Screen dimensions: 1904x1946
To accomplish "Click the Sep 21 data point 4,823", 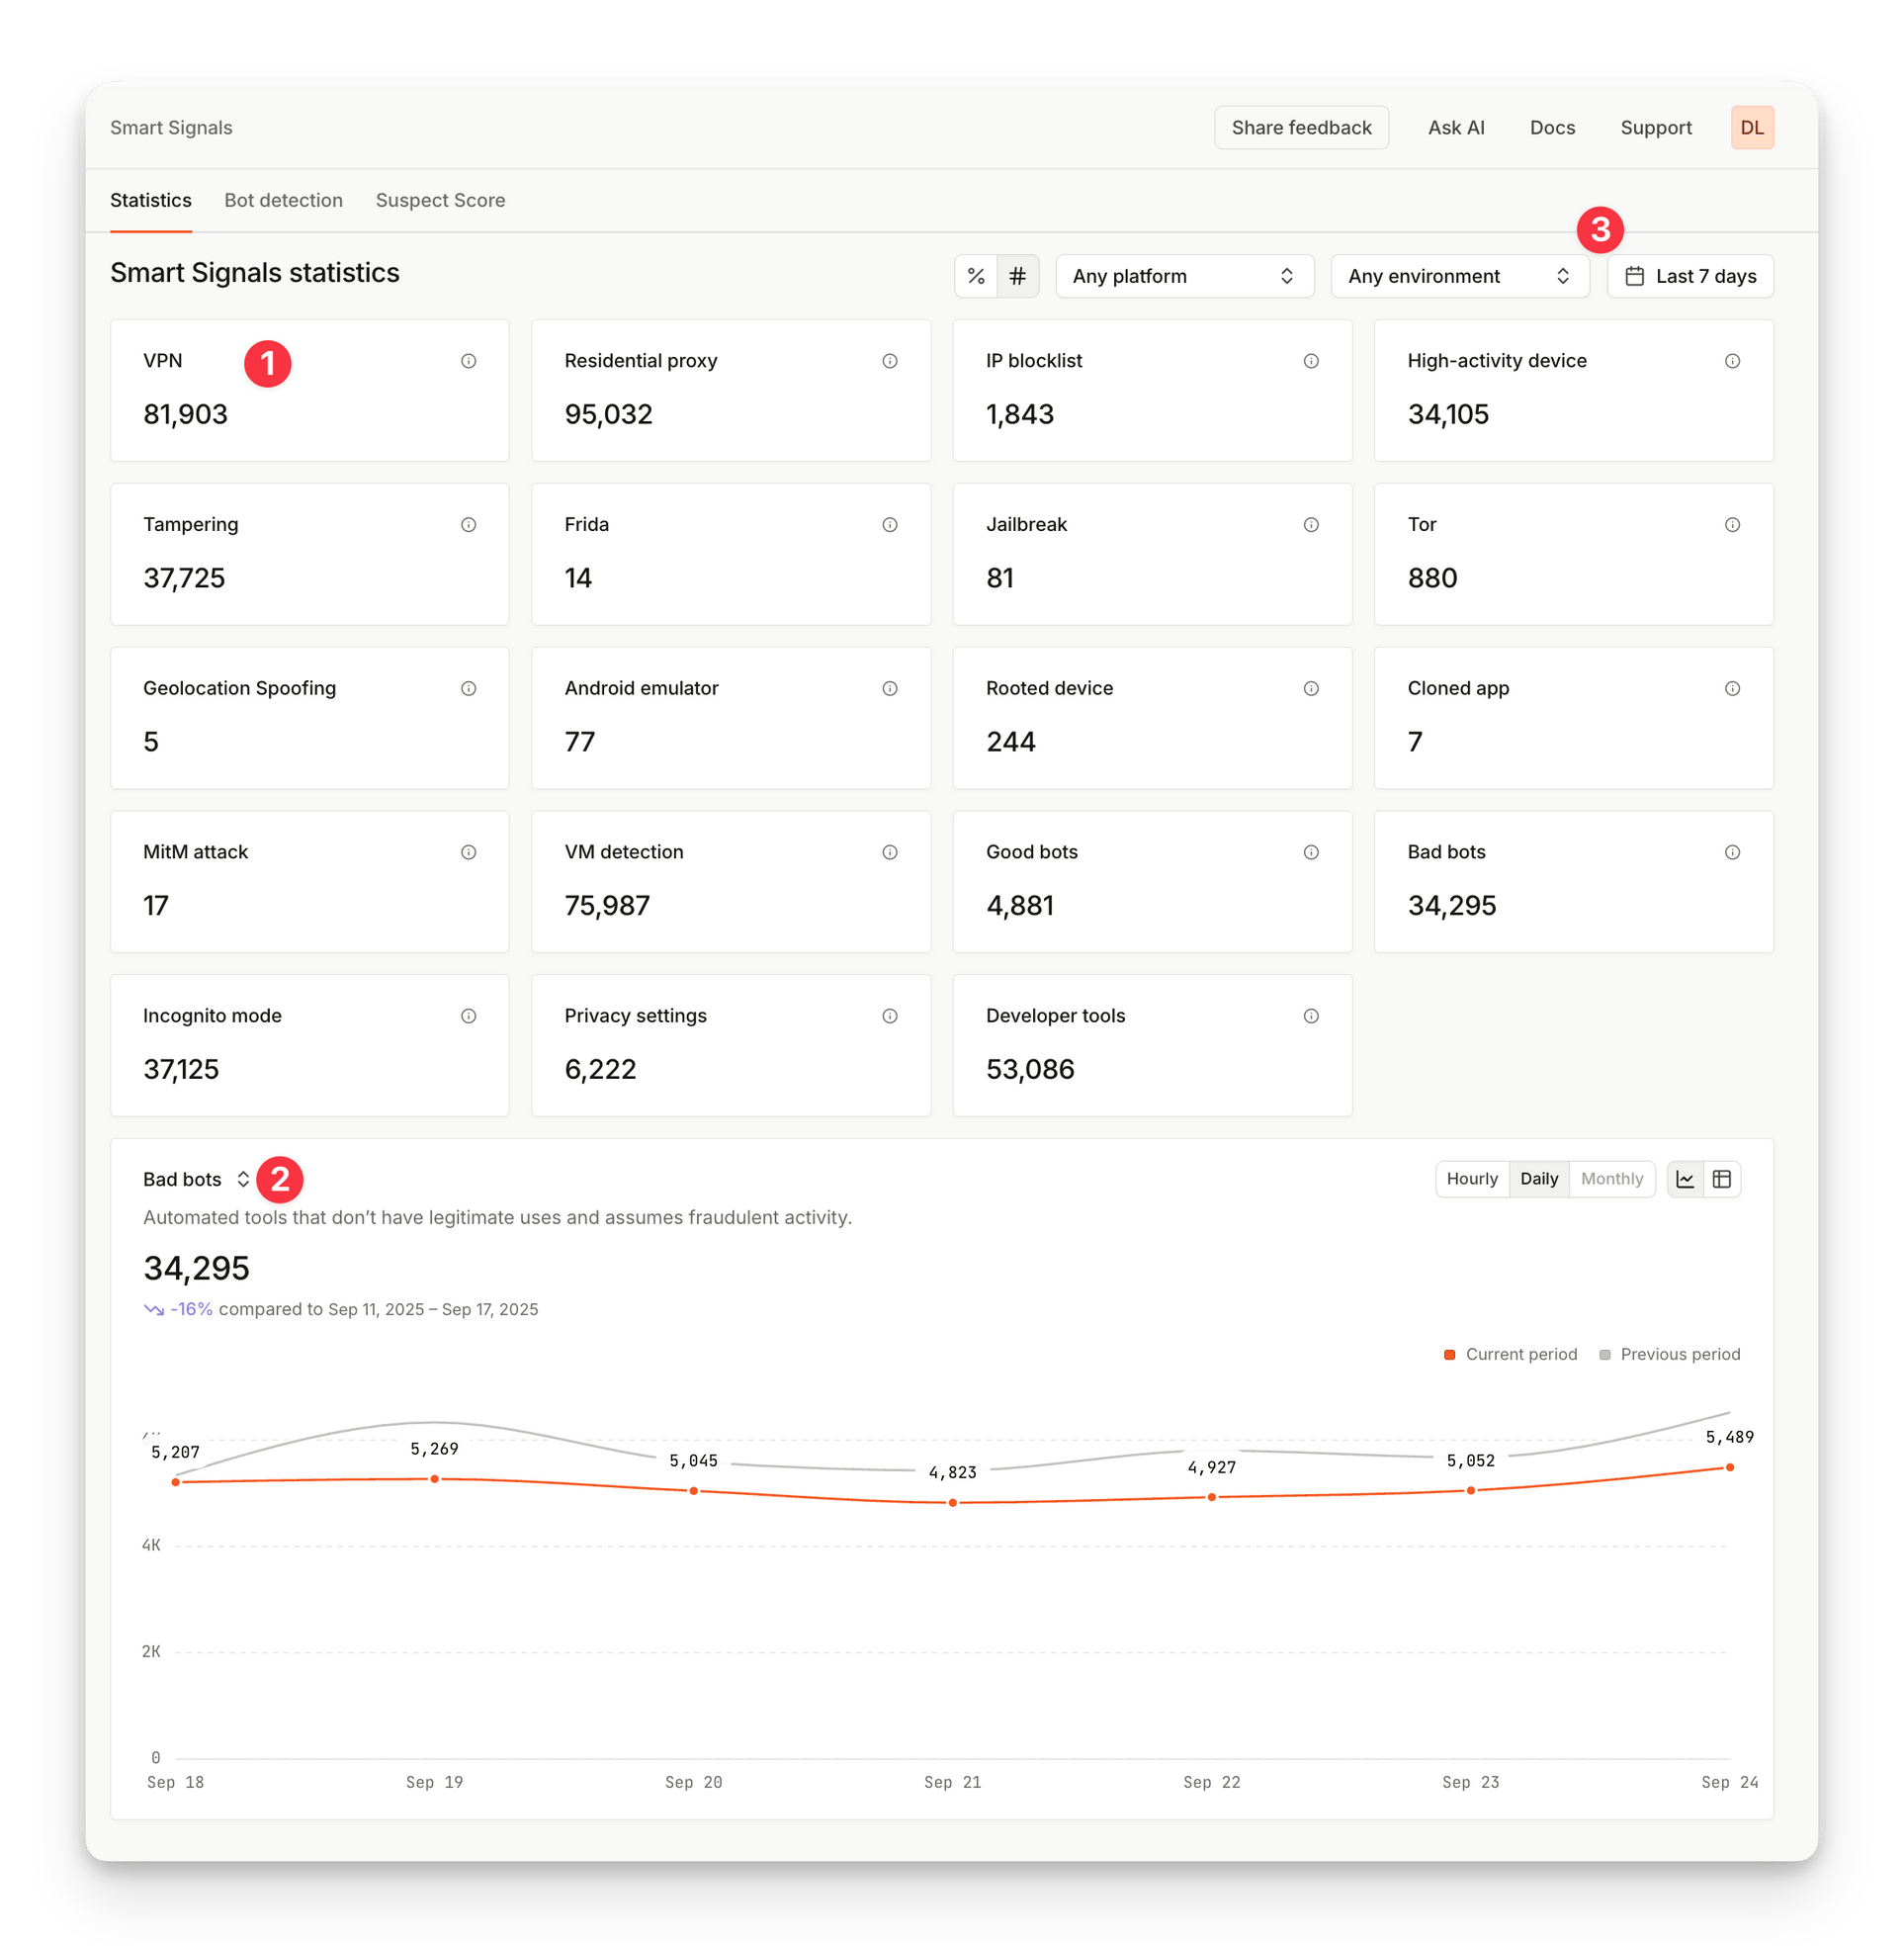I will coord(952,1502).
